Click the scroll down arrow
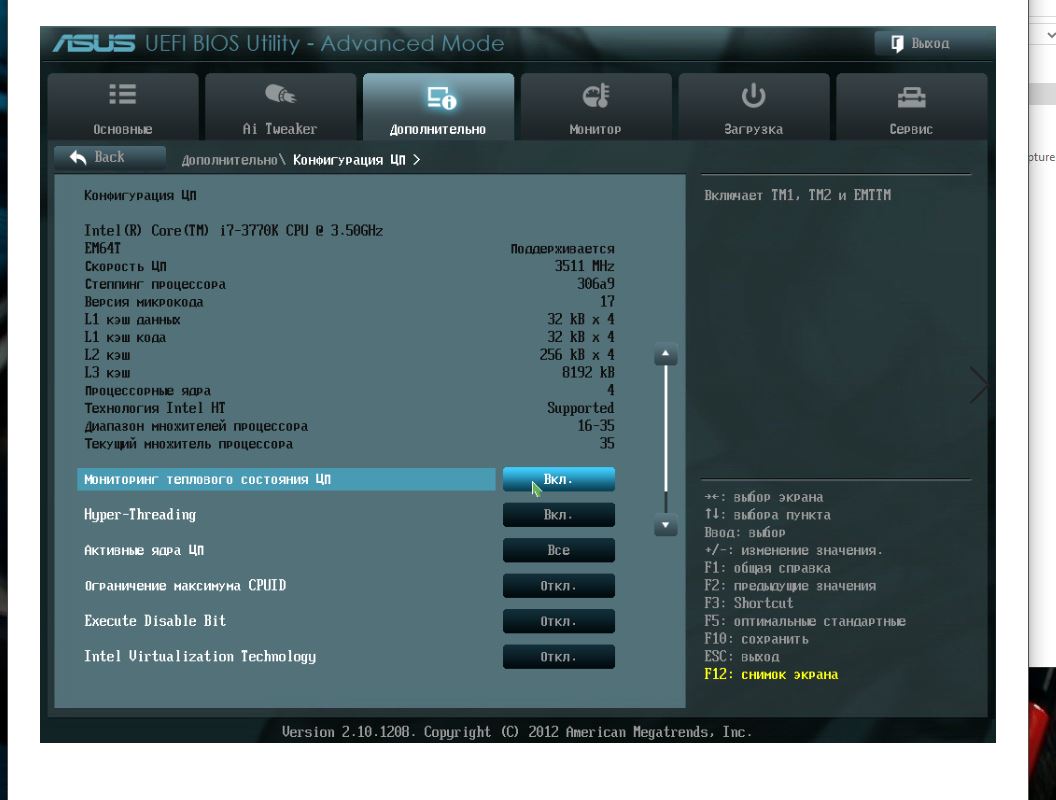 (665, 525)
